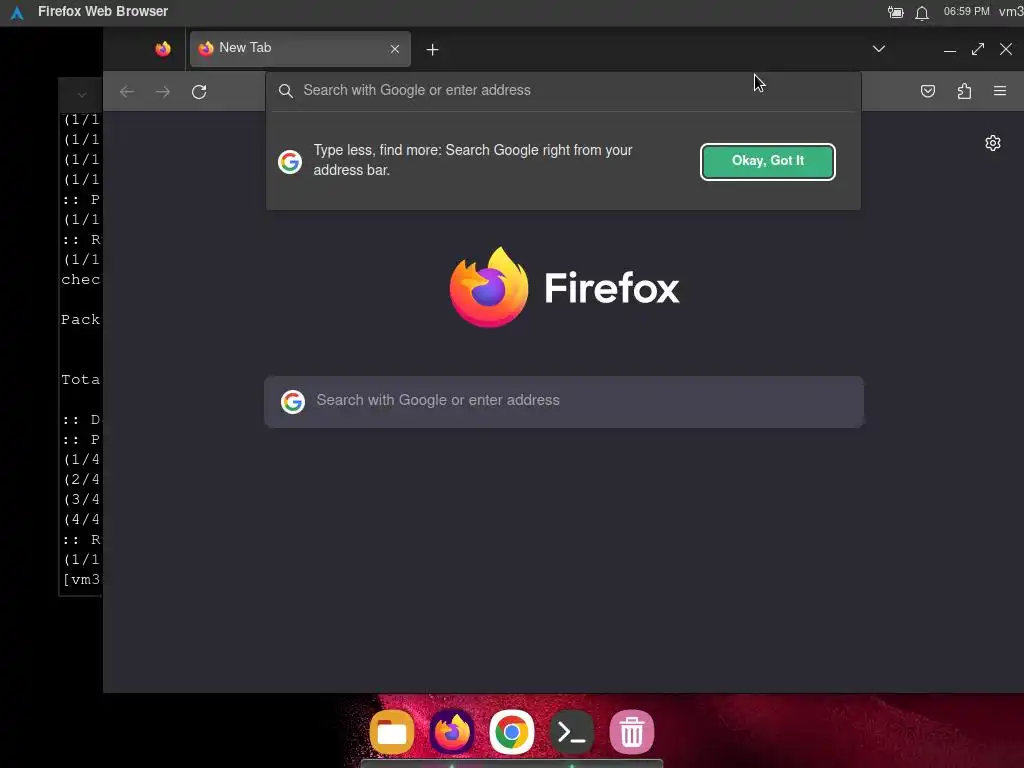Minimize the Firefox window
Image resolution: width=1024 pixels, height=768 pixels.
(x=950, y=50)
